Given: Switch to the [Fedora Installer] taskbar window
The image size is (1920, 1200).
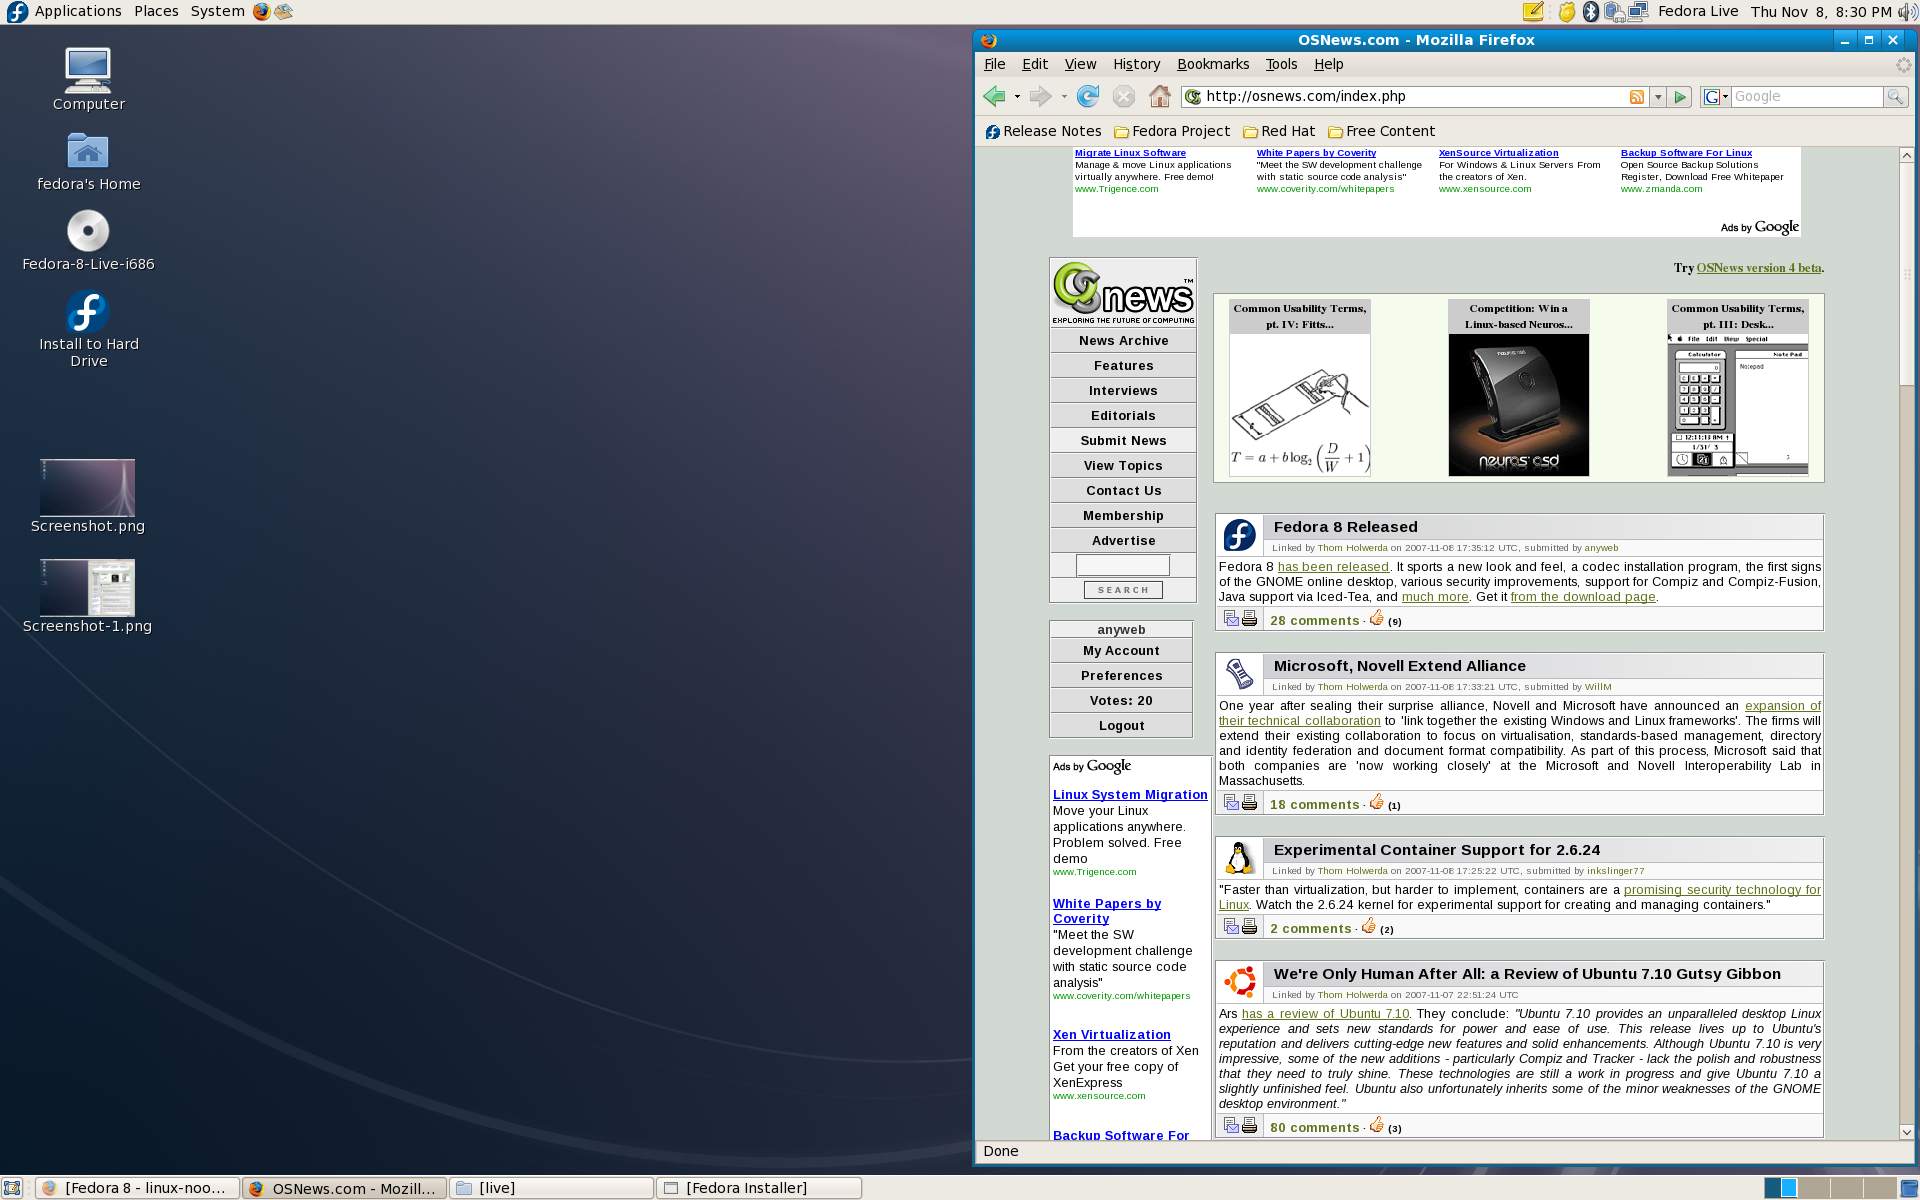Looking at the screenshot, I should coord(759,1188).
